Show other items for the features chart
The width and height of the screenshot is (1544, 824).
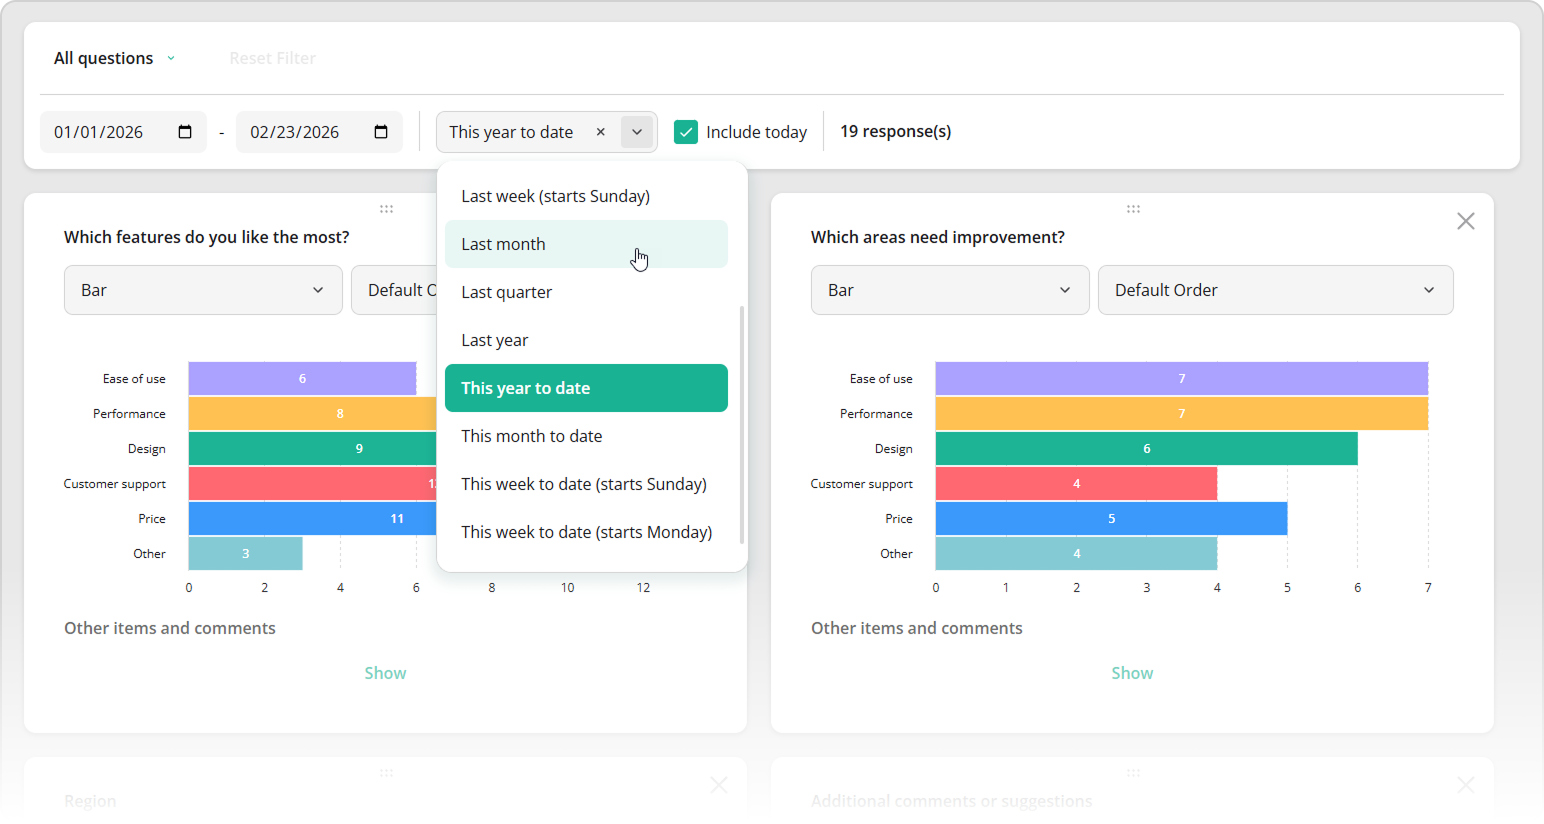pyautogui.click(x=385, y=672)
